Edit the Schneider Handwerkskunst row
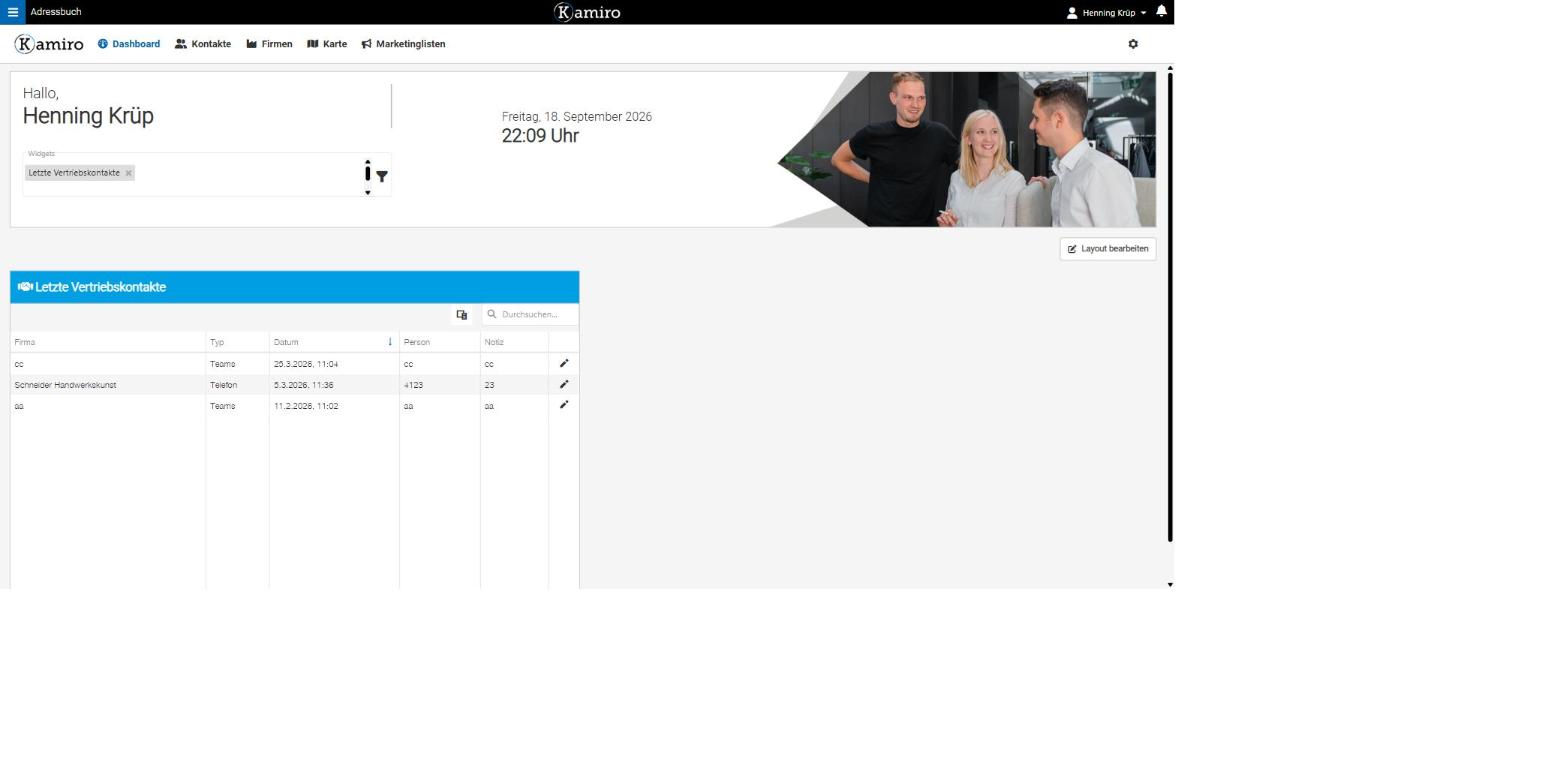 (x=564, y=384)
